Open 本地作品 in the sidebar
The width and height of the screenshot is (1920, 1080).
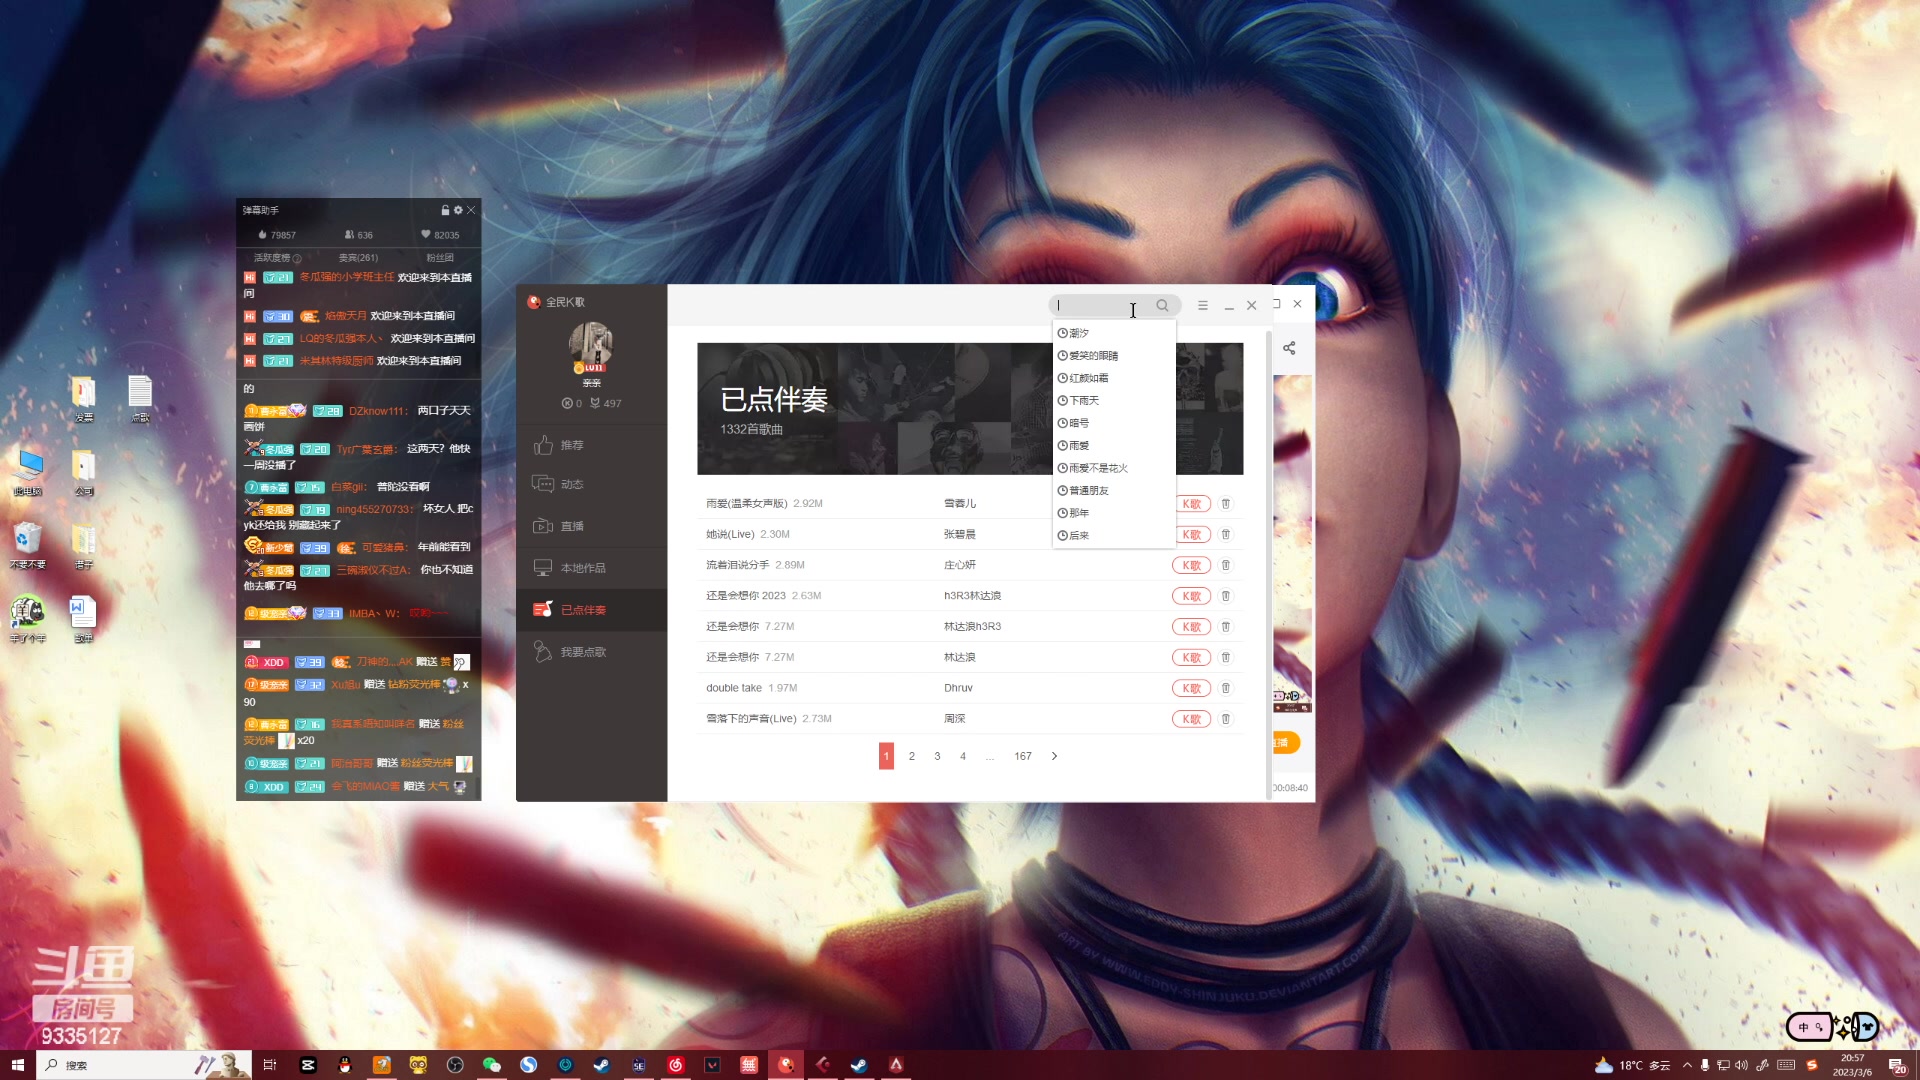coord(592,568)
